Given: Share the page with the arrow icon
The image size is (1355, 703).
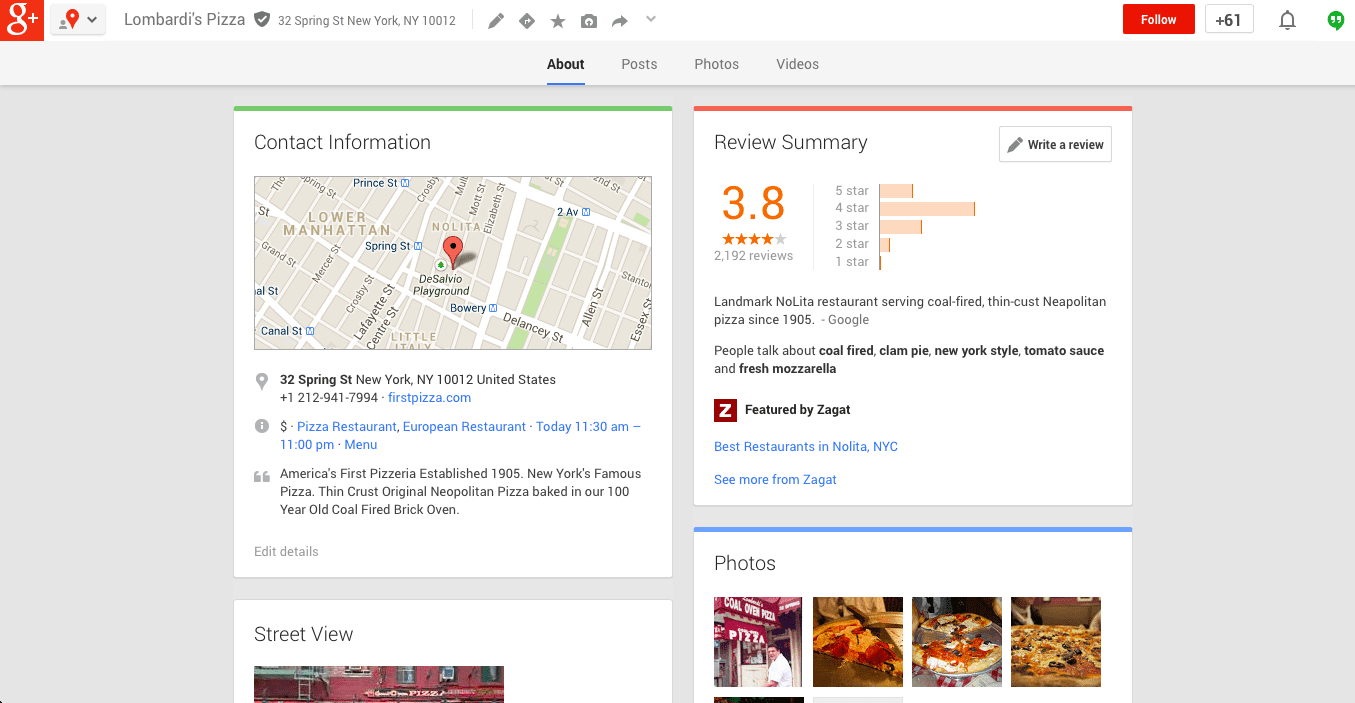Looking at the screenshot, I should (x=620, y=21).
